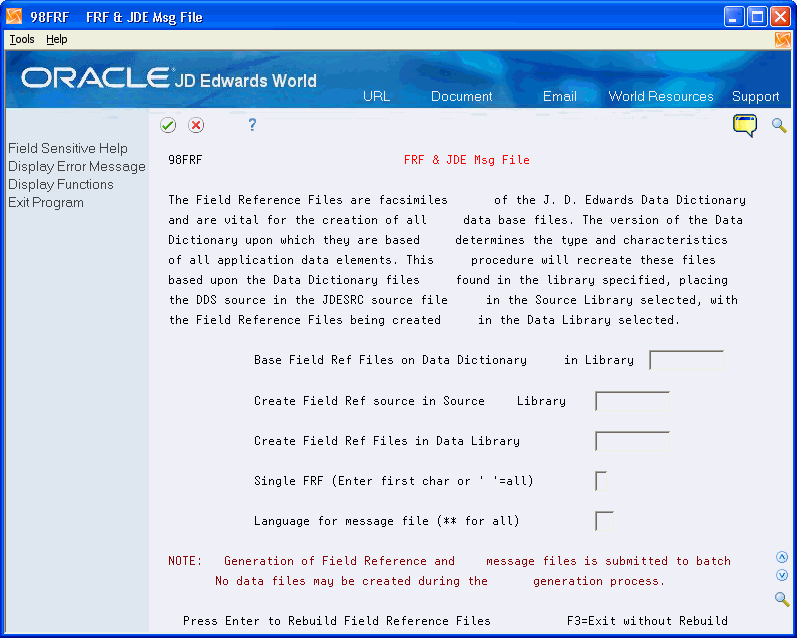Screen dimensions: 797x638
Task: Maximize the 98FRF window
Action: coord(757,17)
